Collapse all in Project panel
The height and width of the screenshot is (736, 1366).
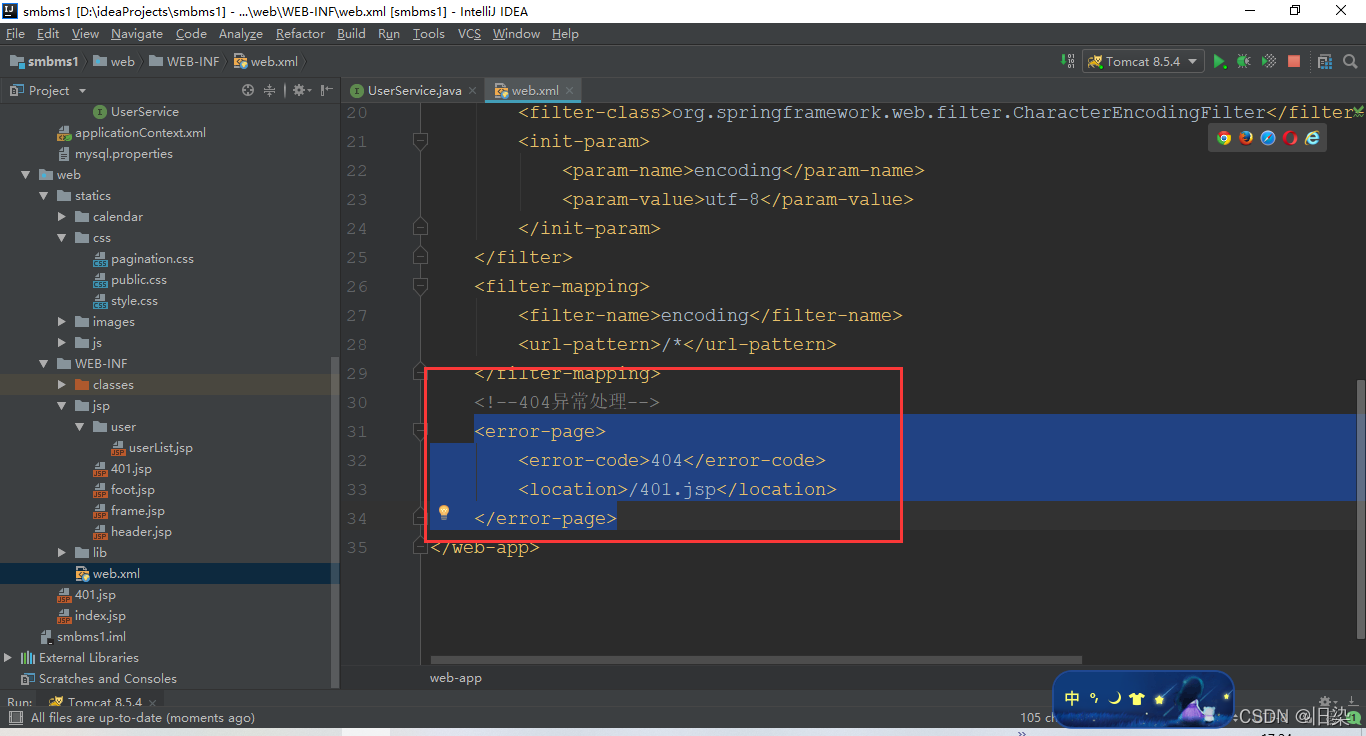269,90
